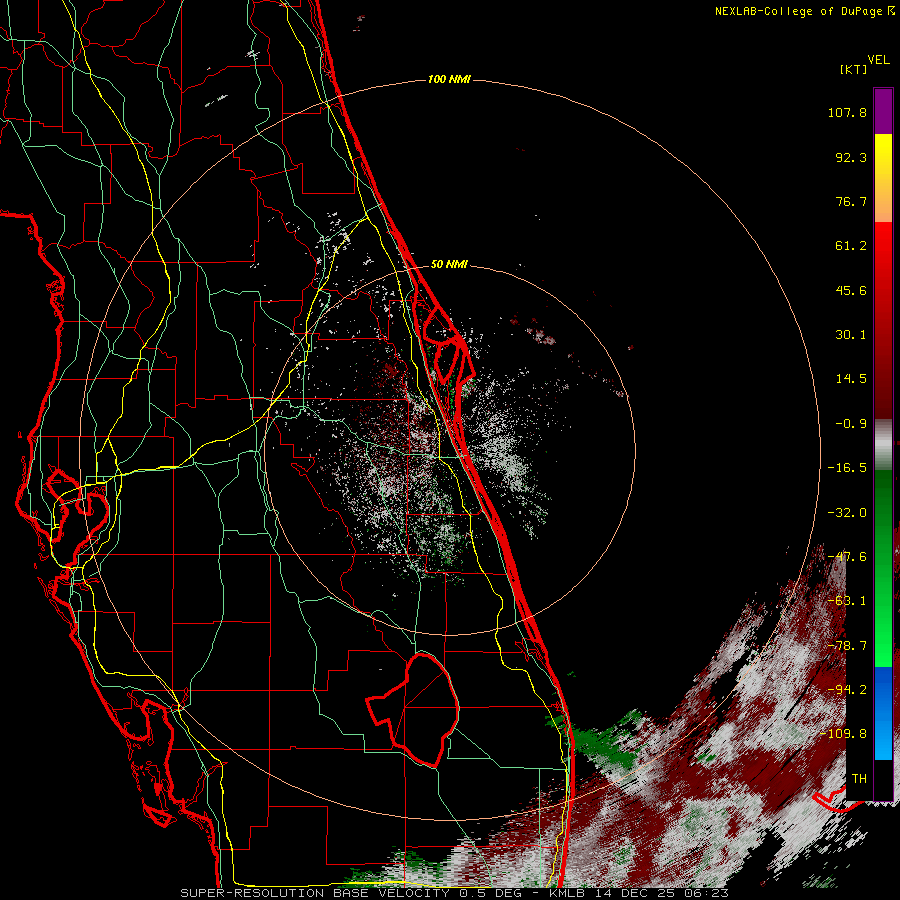
Task: Select the -78.7 scale value
Action: pos(847,646)
